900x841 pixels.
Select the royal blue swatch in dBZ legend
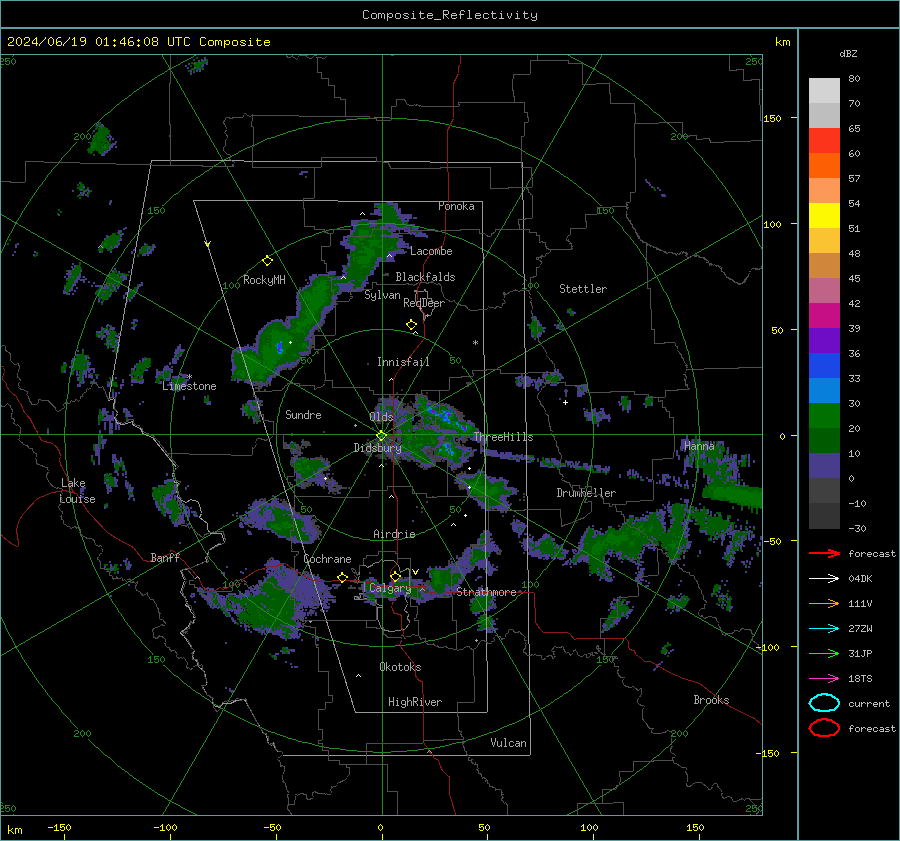[x=824, y=366]
